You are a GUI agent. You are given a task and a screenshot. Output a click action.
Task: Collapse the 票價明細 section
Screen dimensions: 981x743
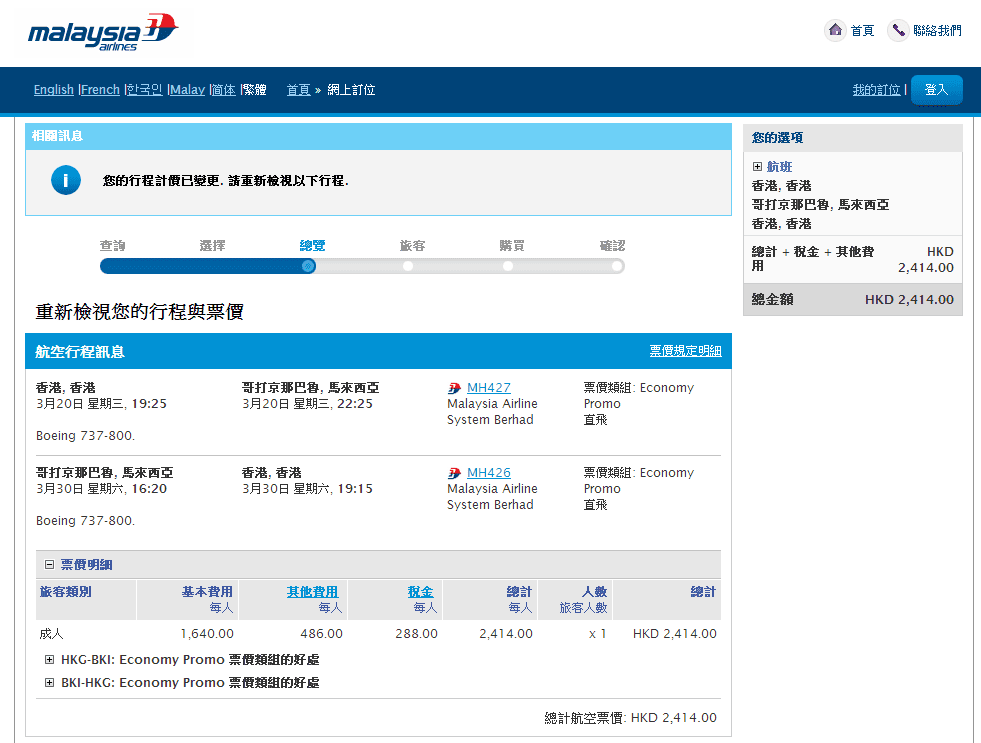[49, 565]
